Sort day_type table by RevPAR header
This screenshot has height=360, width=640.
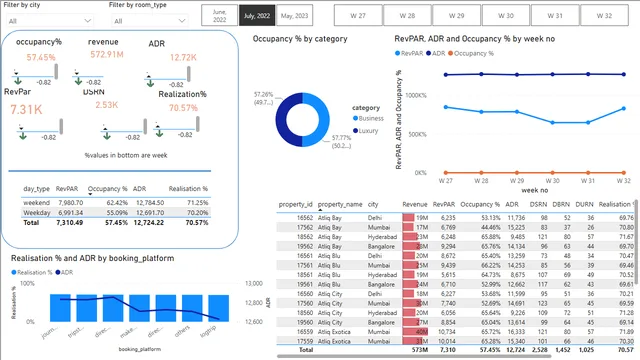pos(67,189)
